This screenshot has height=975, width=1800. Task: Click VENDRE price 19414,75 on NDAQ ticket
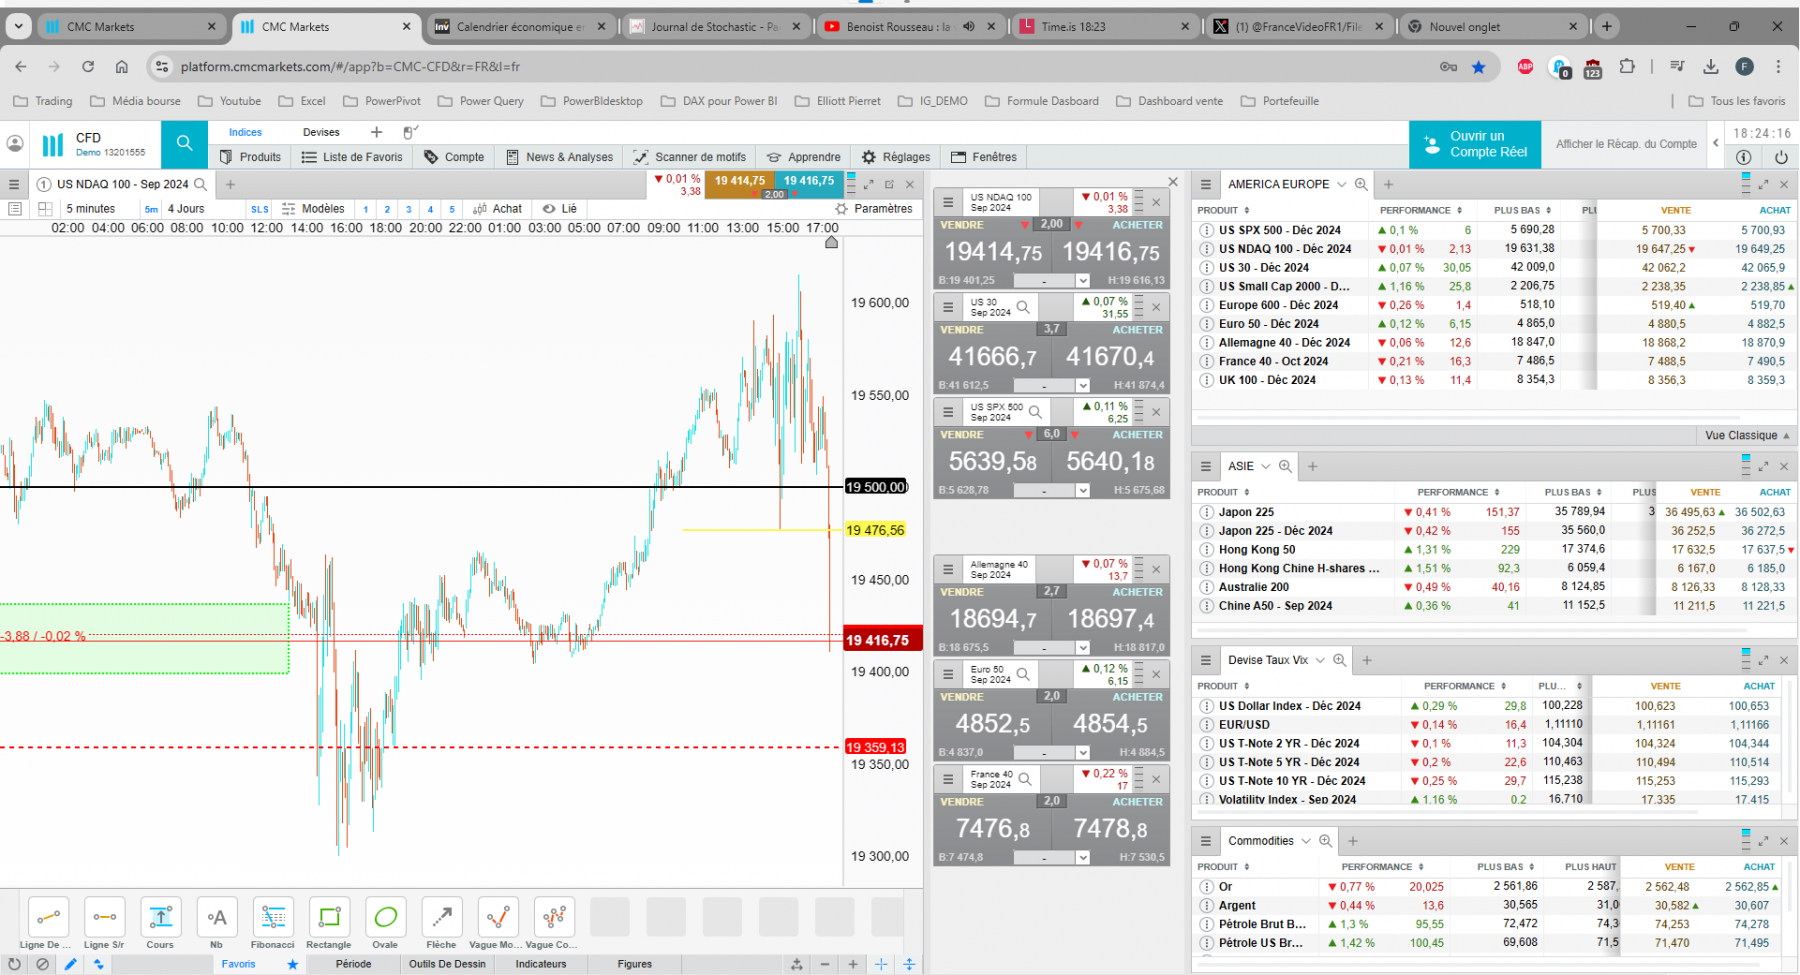point(993,252)
